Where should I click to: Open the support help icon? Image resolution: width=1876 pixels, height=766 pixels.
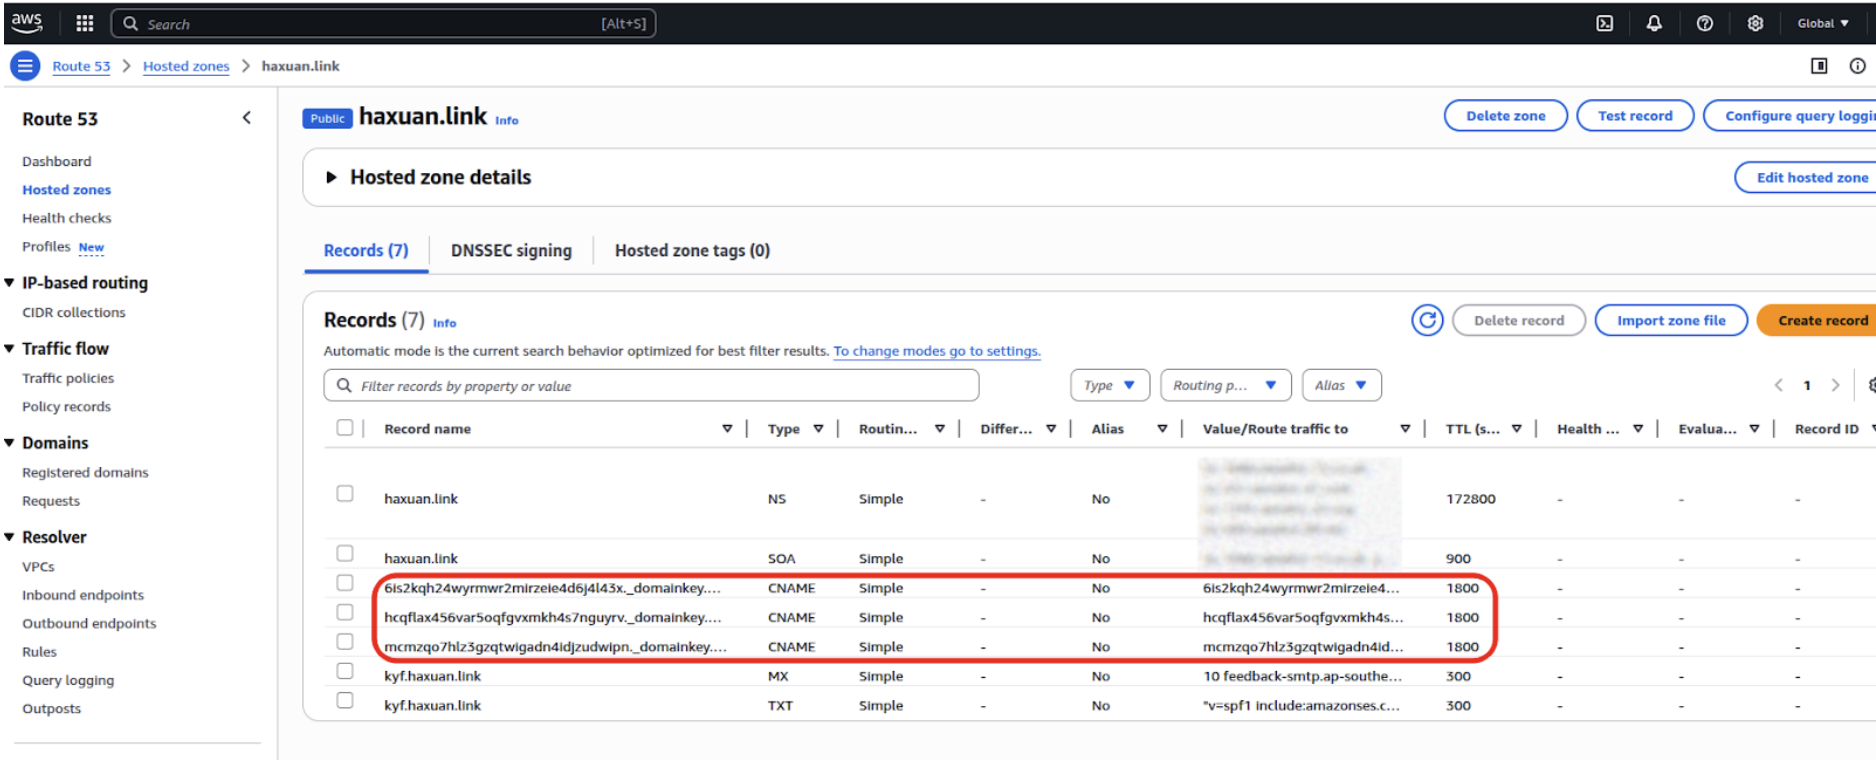tap(1704, 23)
